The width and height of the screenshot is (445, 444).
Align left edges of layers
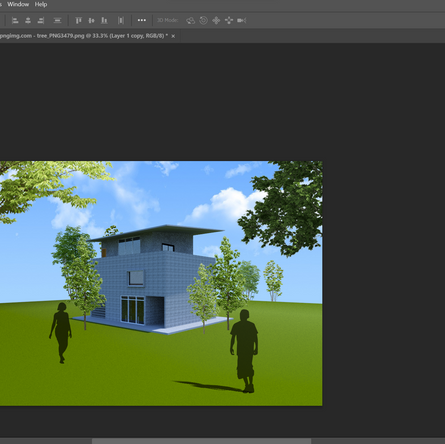click(15, 20)
